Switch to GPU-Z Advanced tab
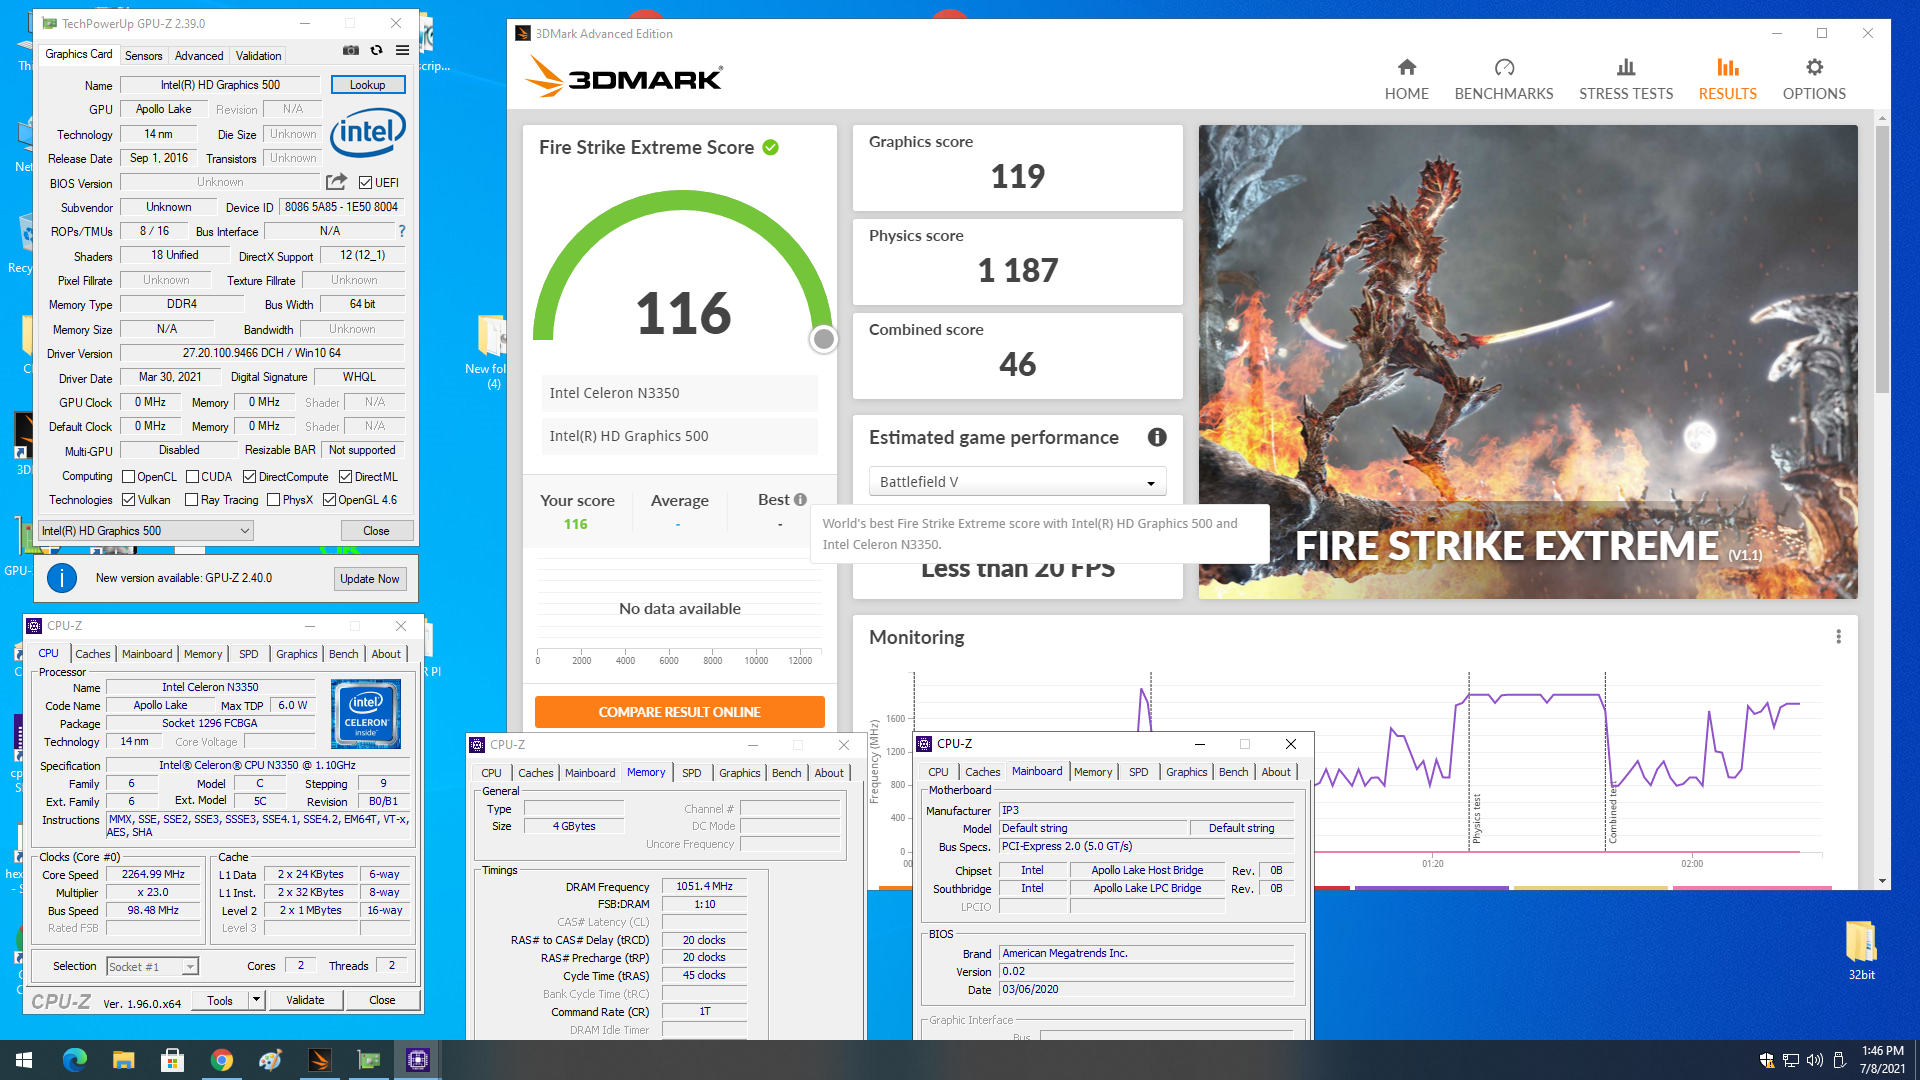The image size is (1920, 1080). (199, 56)
